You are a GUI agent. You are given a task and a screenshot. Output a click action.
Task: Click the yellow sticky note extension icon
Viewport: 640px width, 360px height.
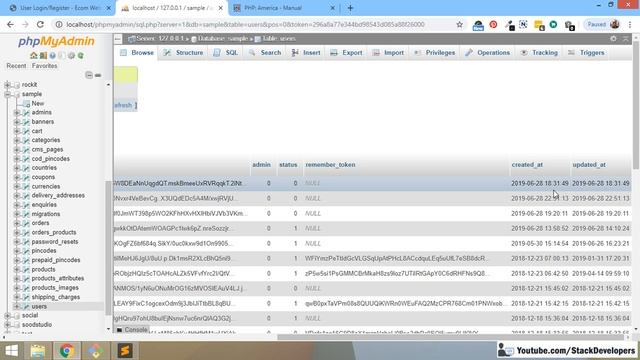coord(539,25)
